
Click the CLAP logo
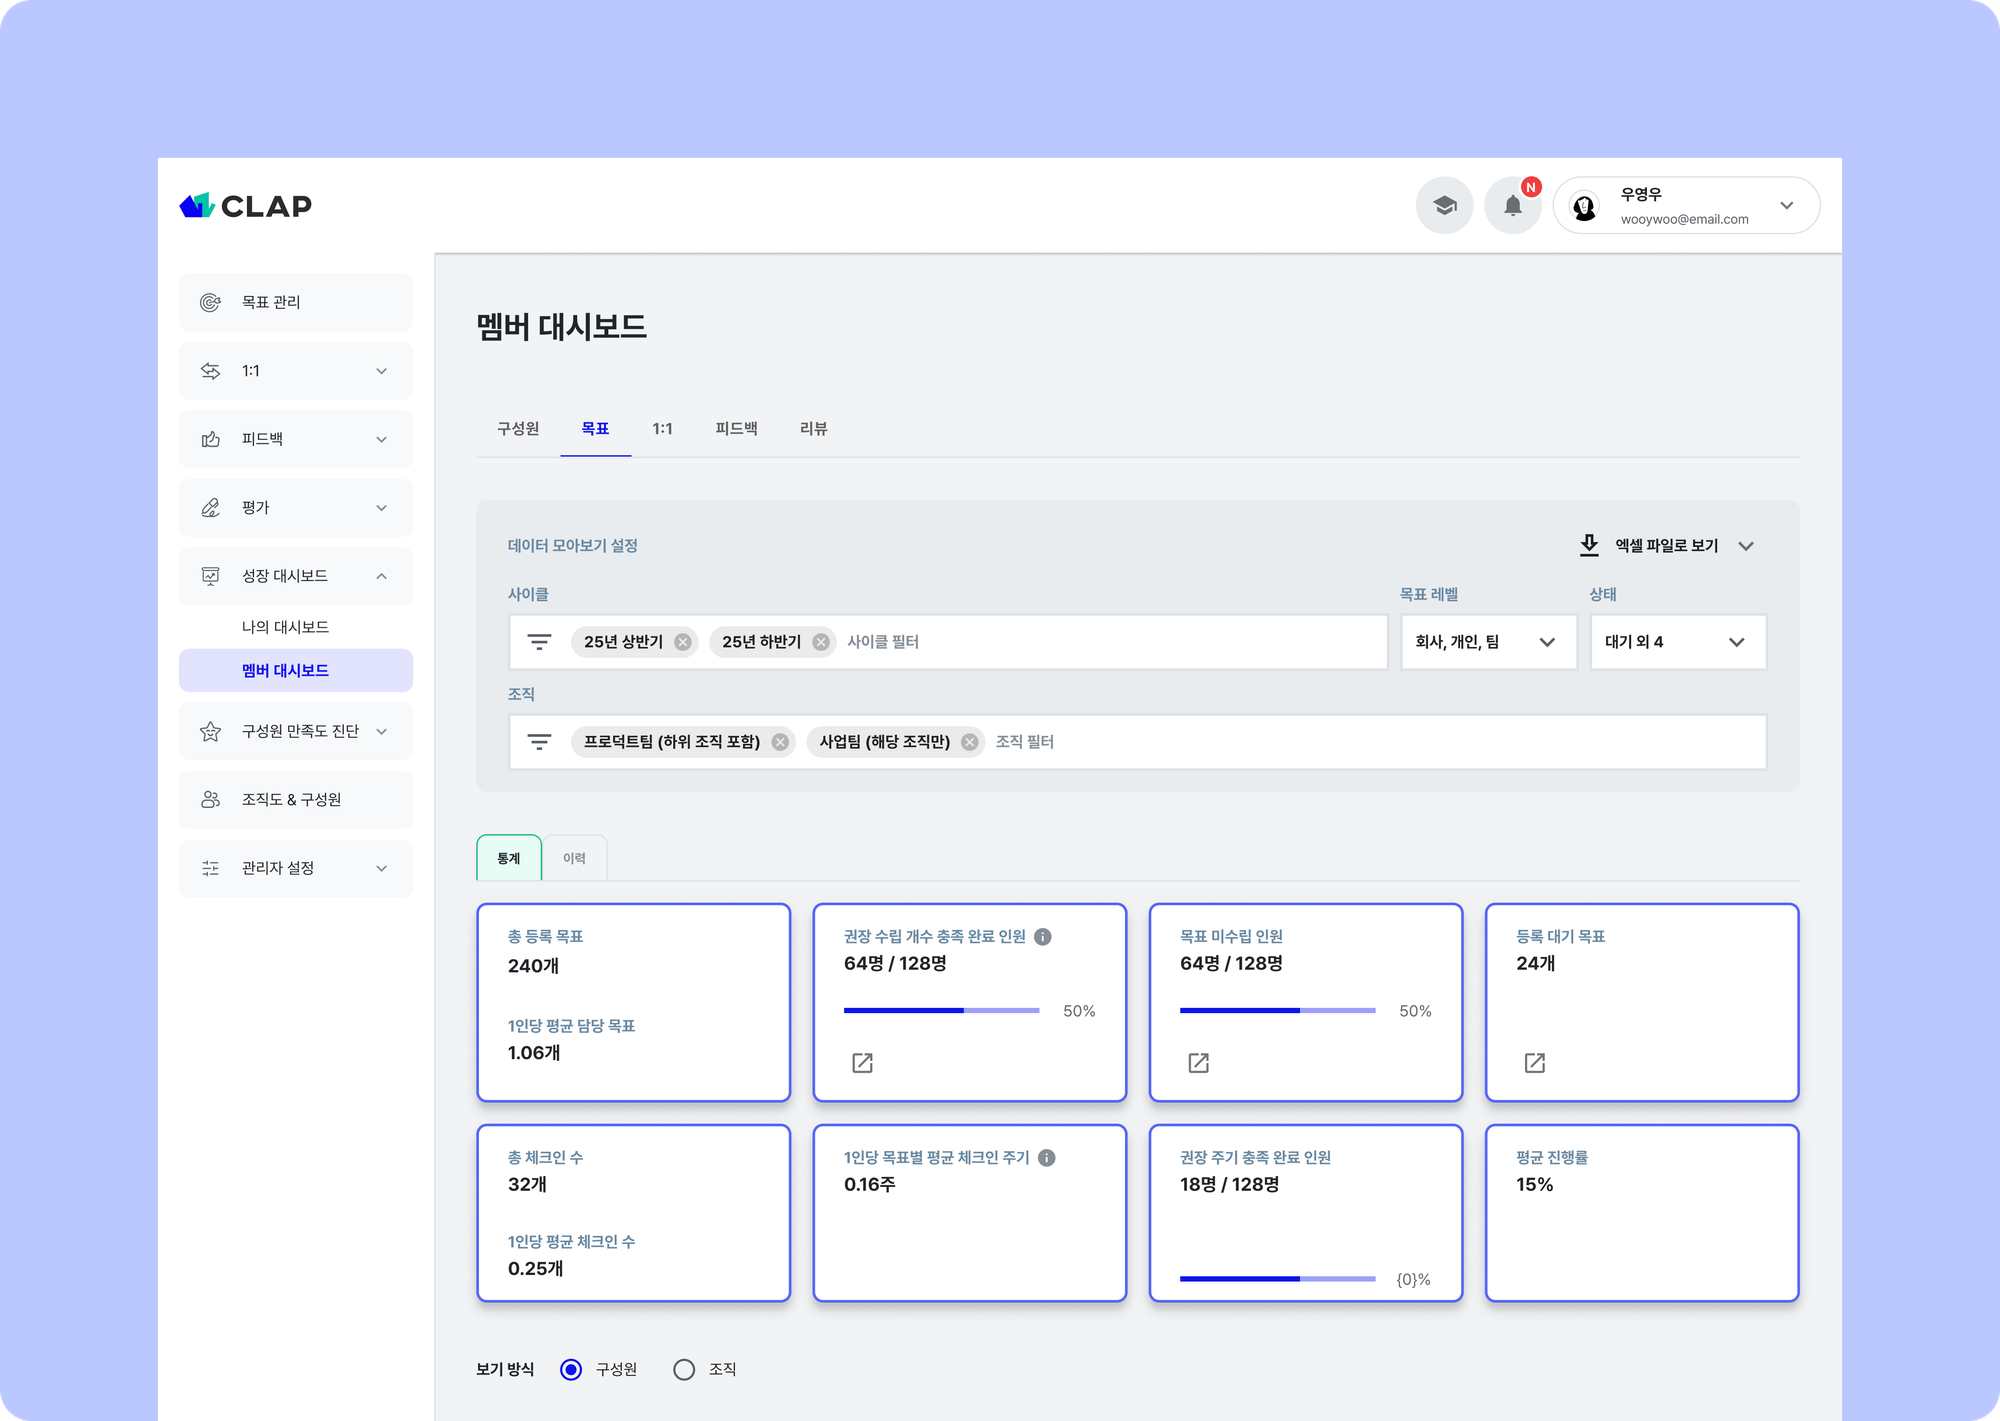pyautogui.click(x=246, y=206)
